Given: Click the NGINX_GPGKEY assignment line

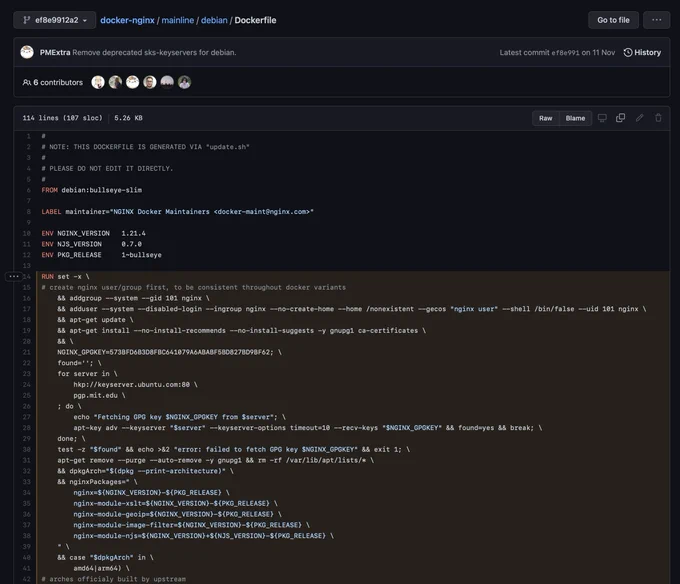Looking at the screenshot, I should [x=169, y=352].
